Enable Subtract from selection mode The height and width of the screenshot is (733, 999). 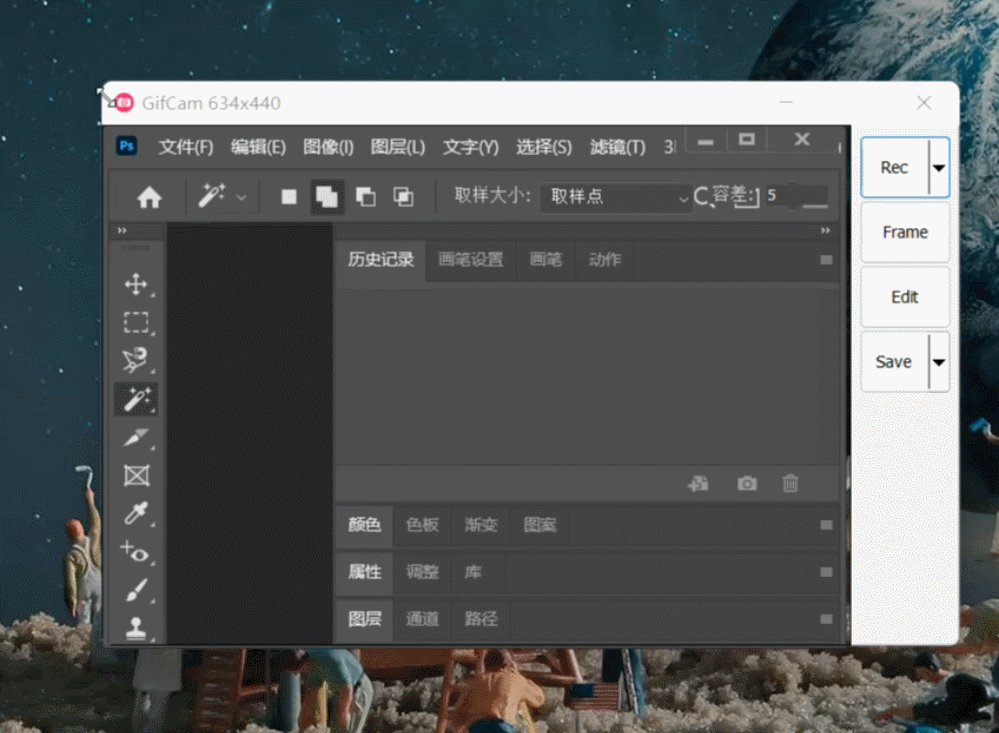[365, 197]
